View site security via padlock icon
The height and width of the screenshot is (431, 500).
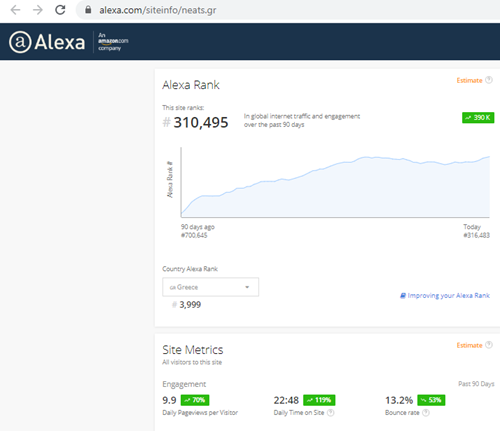tap(88, 10)
